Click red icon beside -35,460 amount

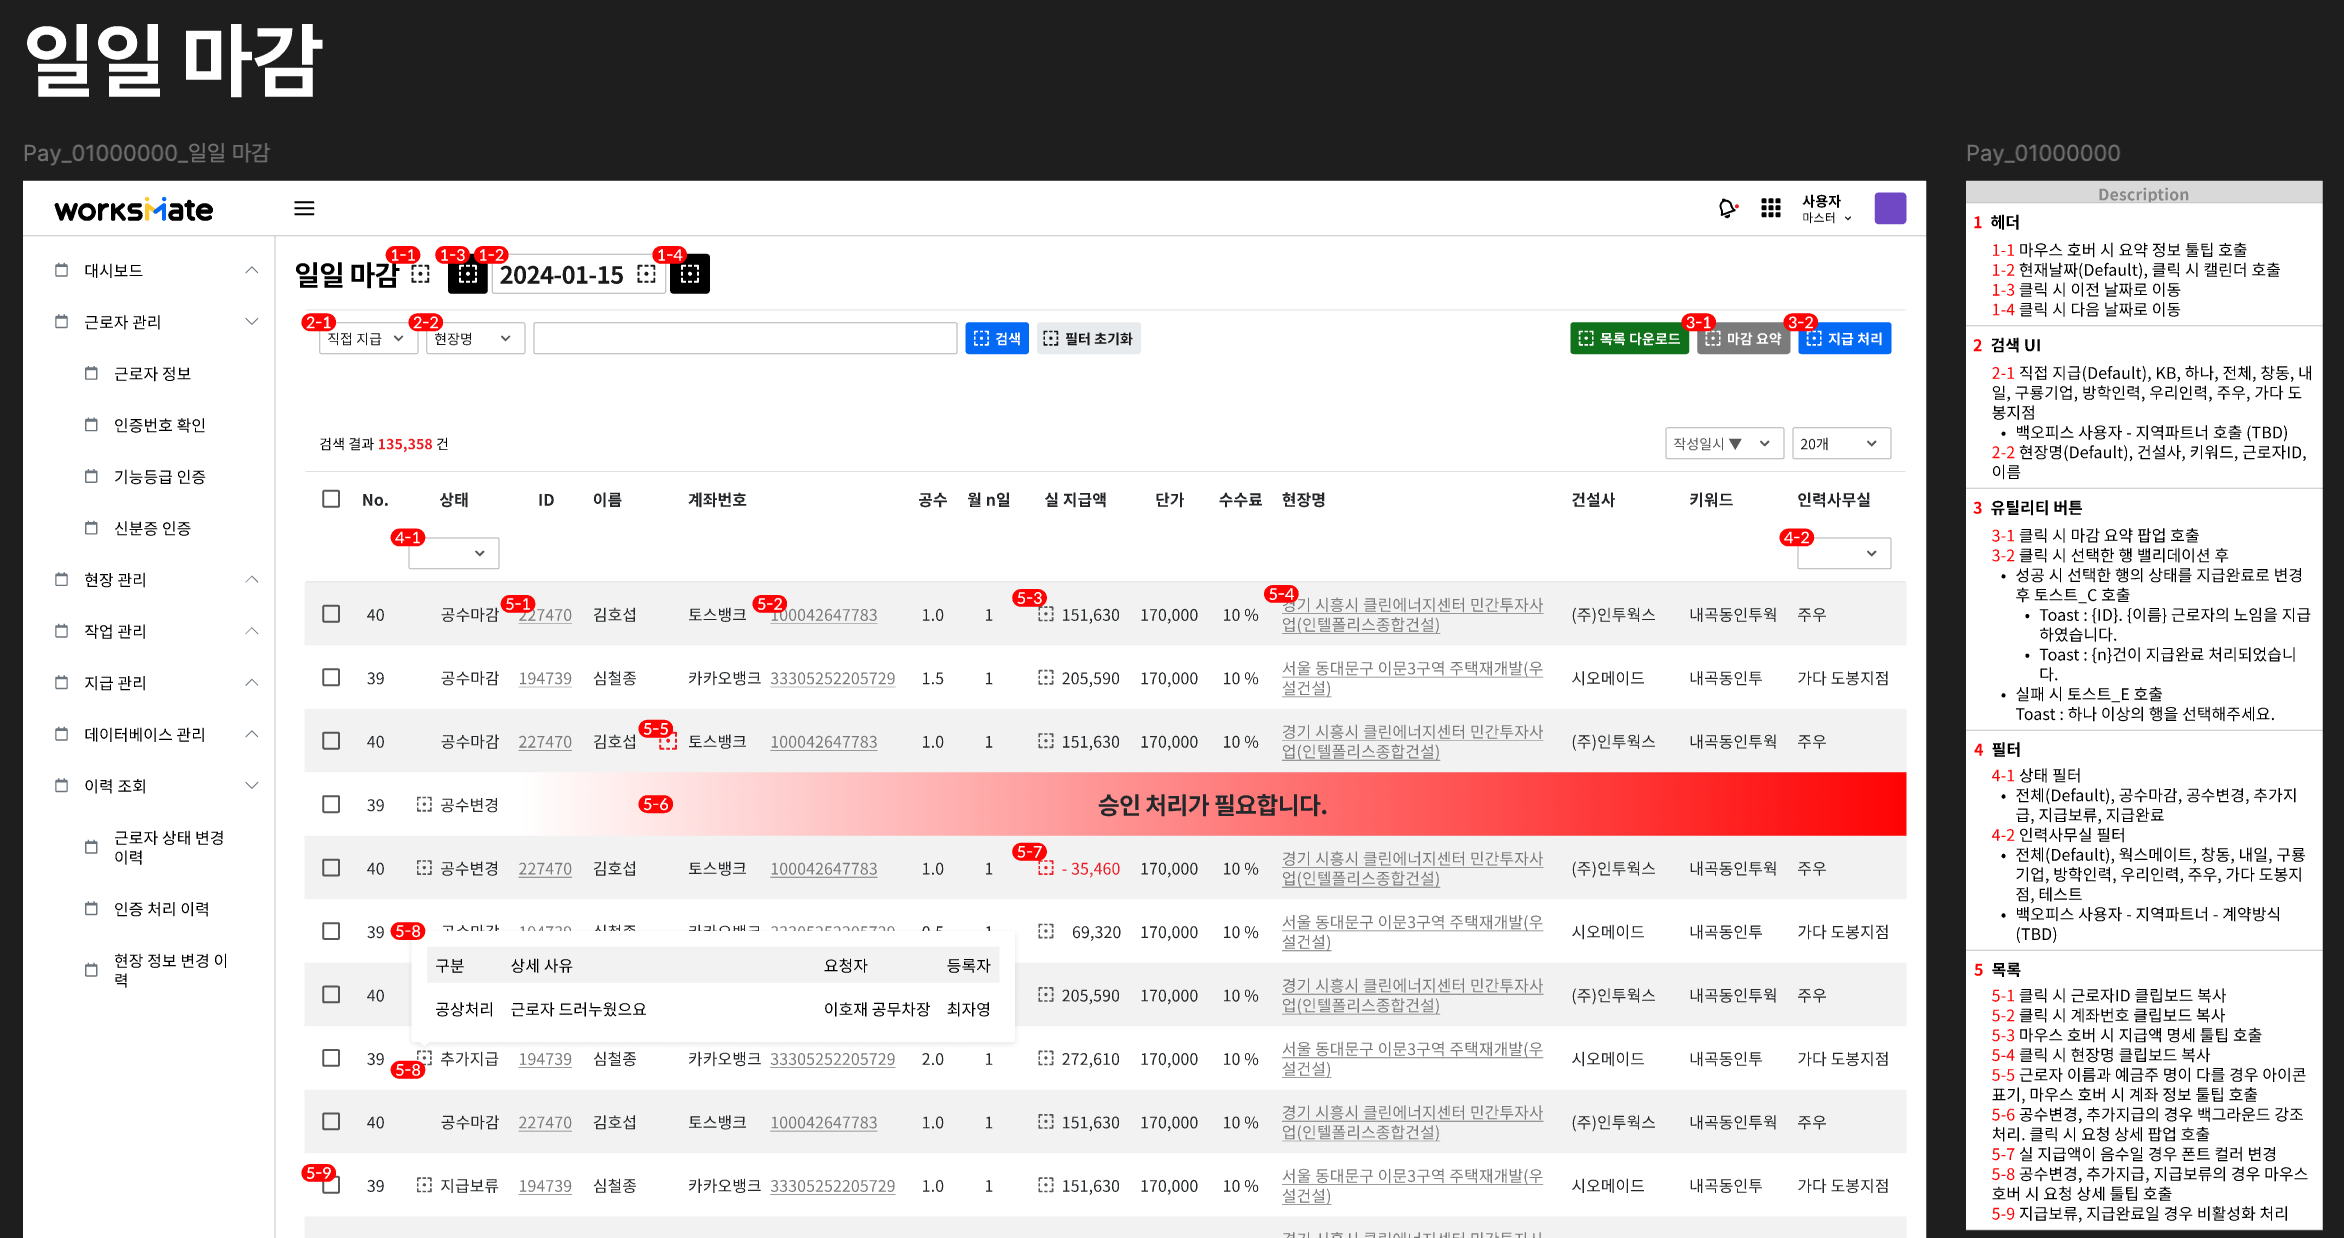[1046, 868]
